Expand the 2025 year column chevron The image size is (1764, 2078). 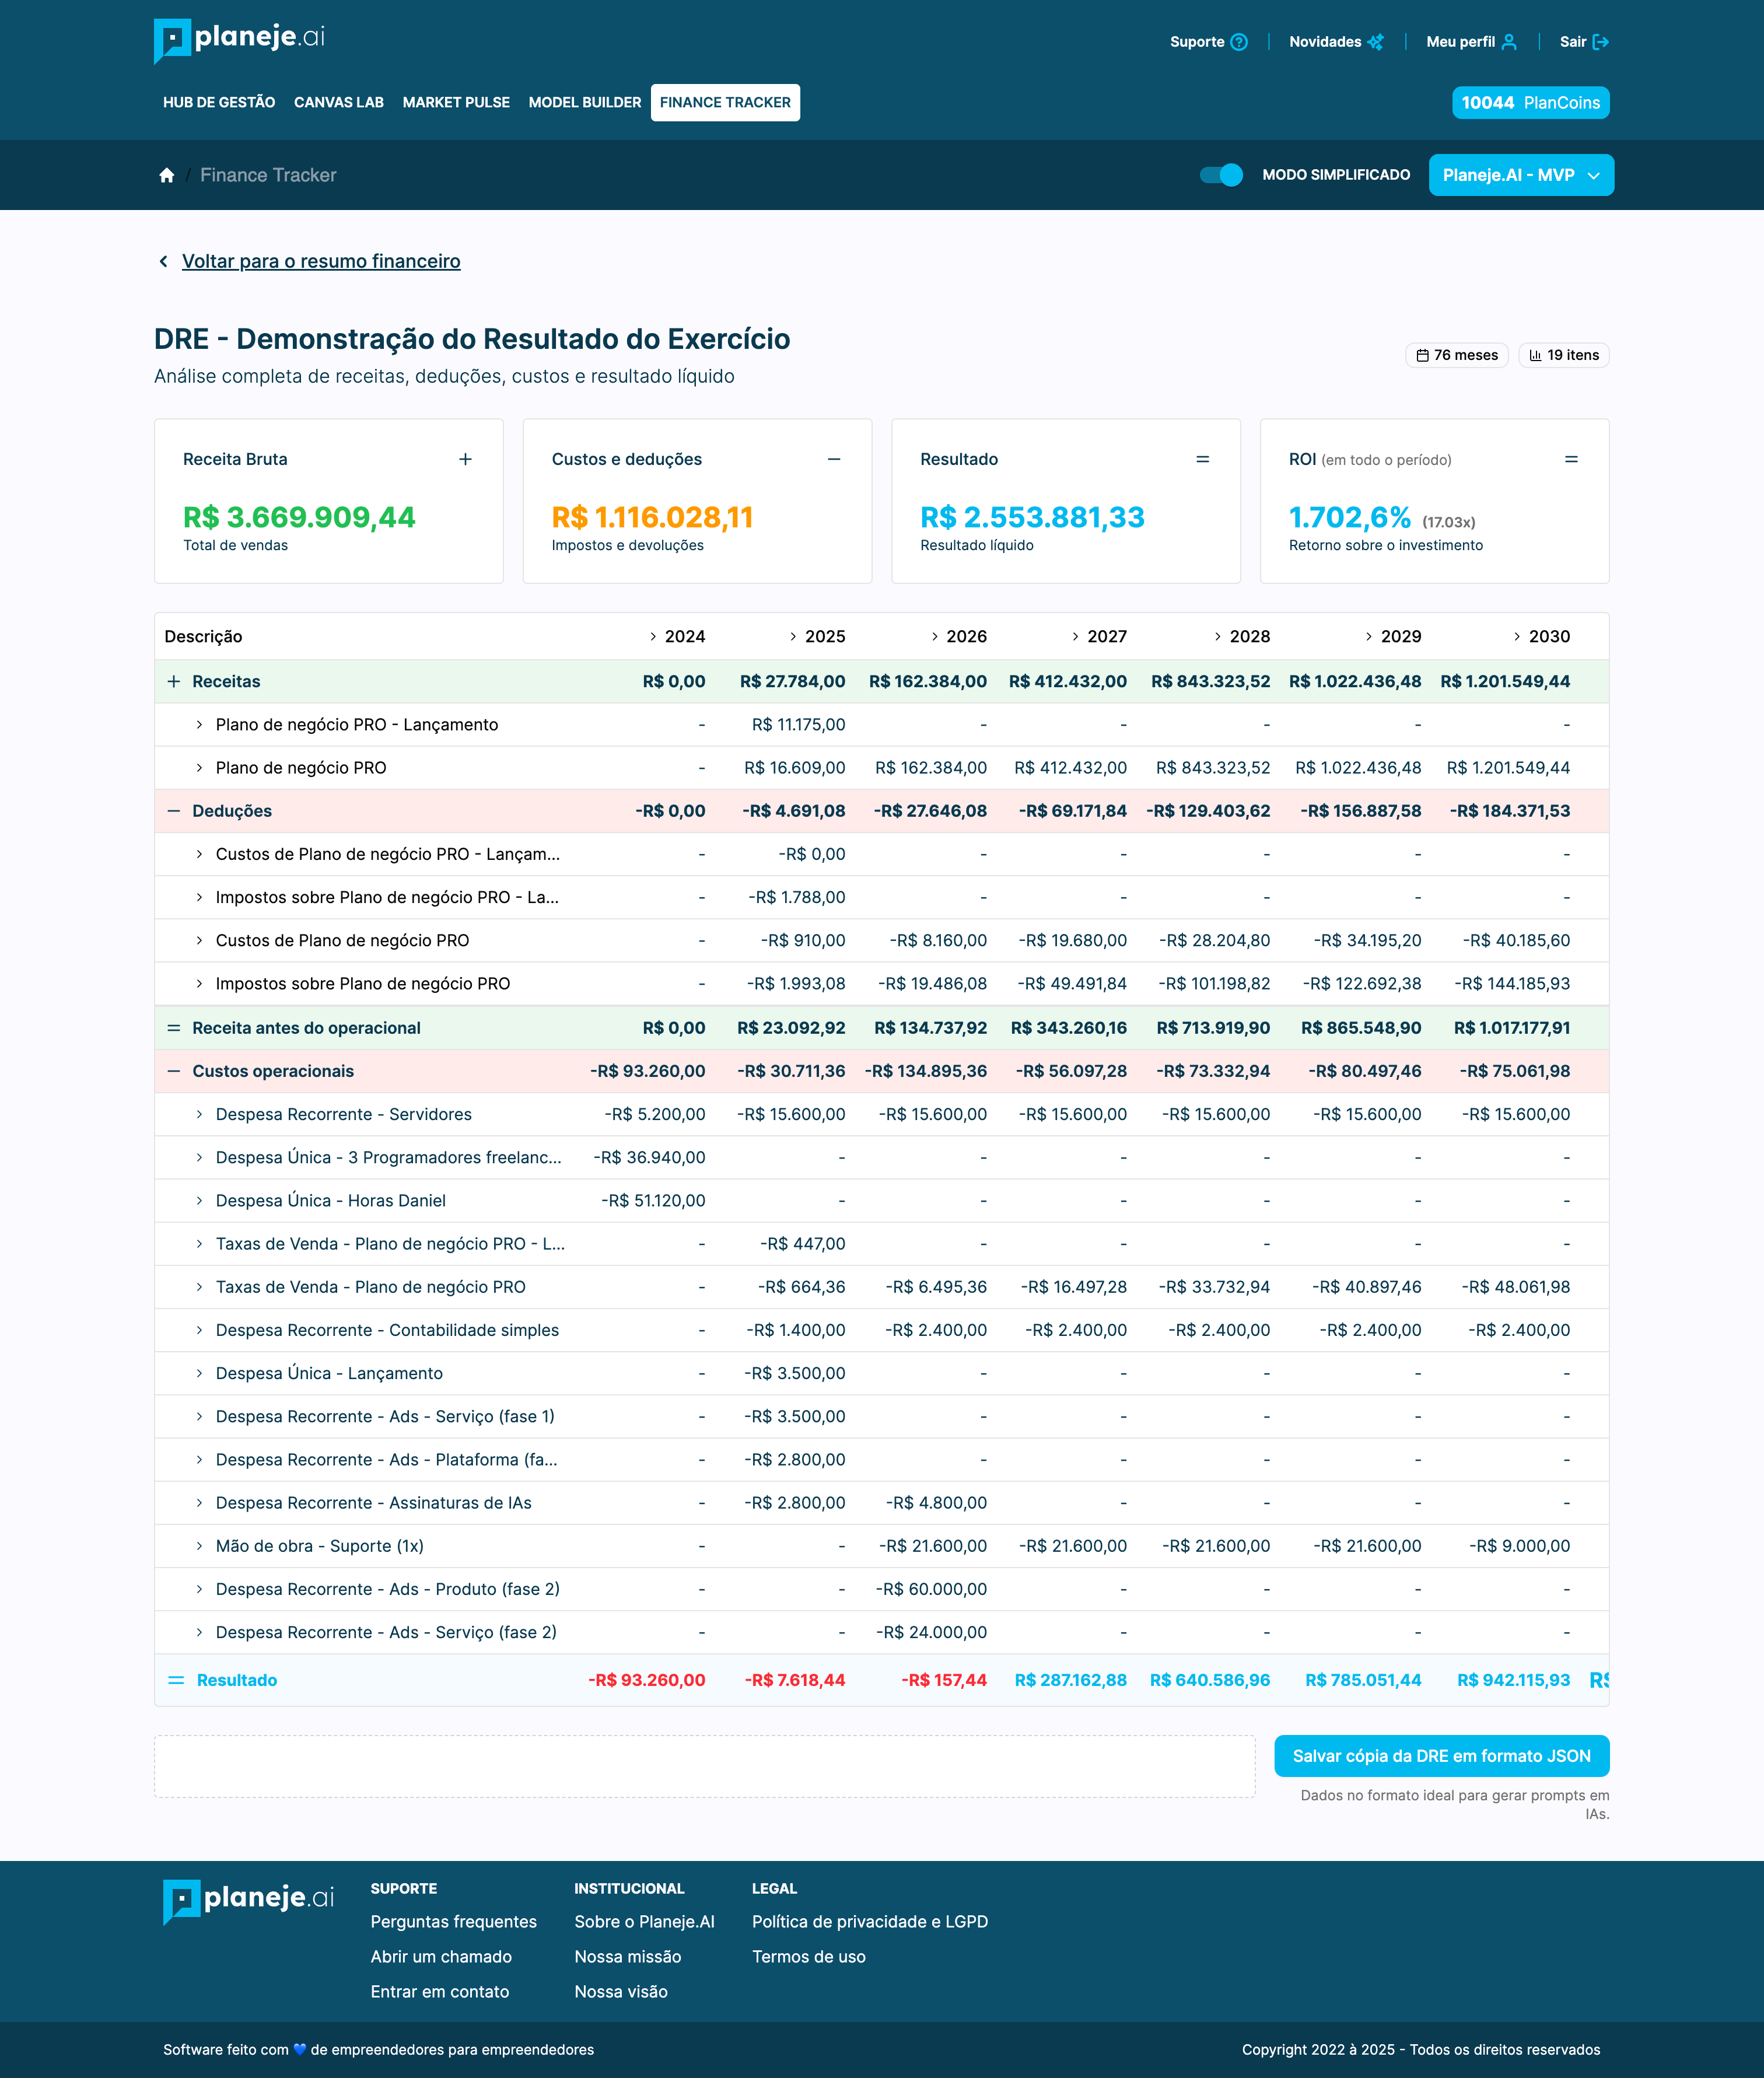[x=793, y=637]
